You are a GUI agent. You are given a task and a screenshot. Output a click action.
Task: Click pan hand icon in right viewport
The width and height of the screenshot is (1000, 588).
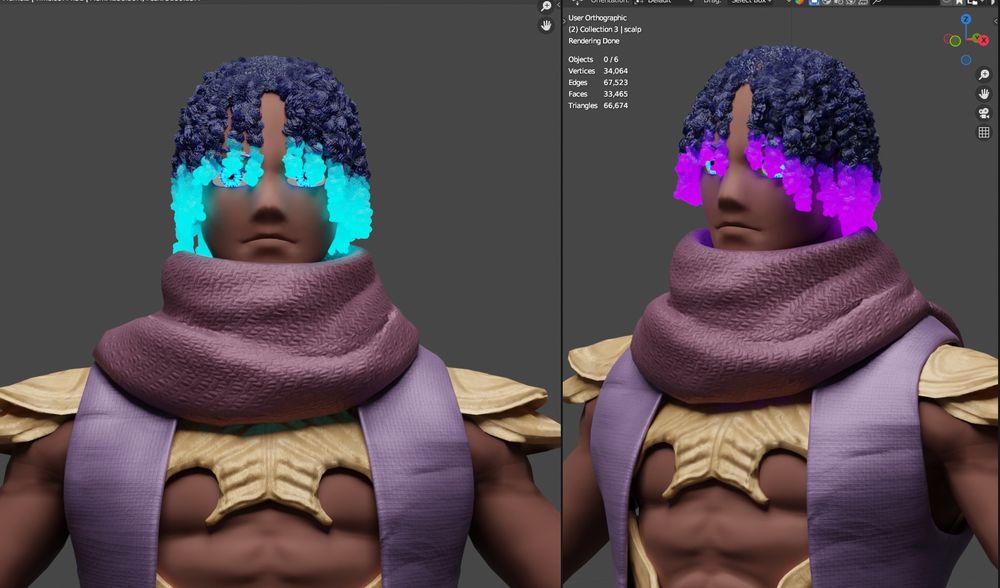(x=983, y=94)
